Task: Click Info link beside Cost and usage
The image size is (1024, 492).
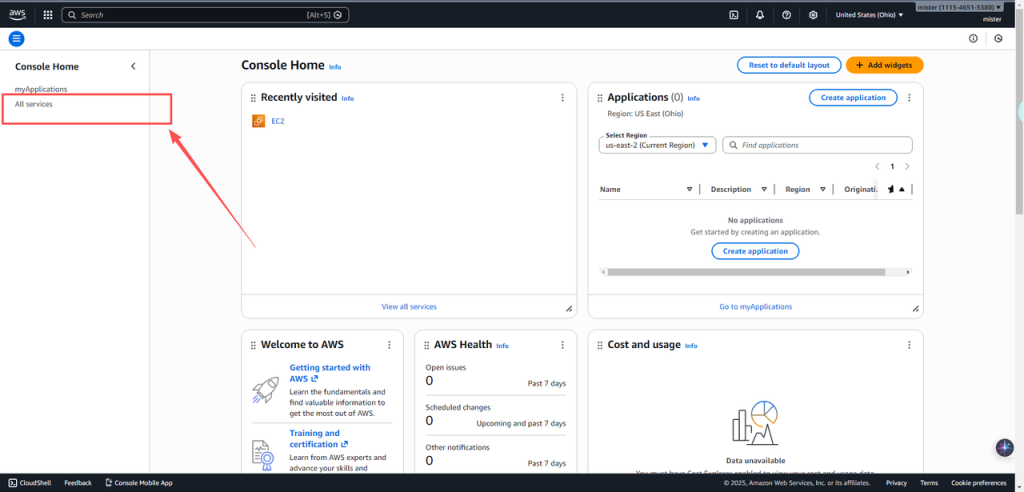Action: 691,346
